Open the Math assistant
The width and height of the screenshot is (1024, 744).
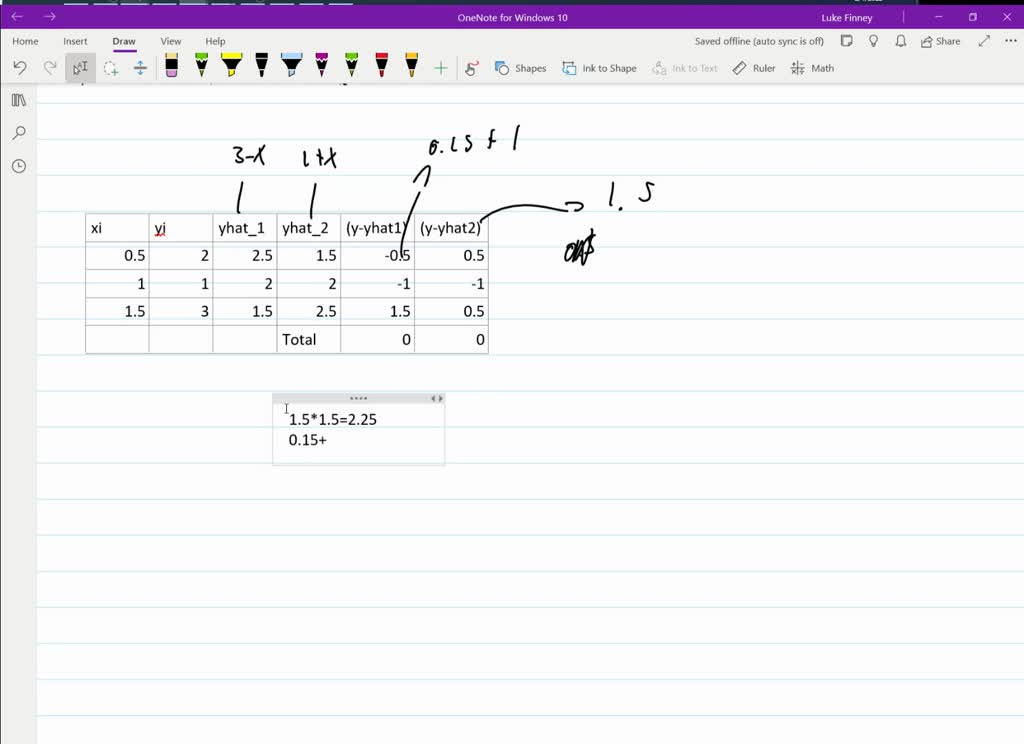pyautogui.click(x=812, y=67)
